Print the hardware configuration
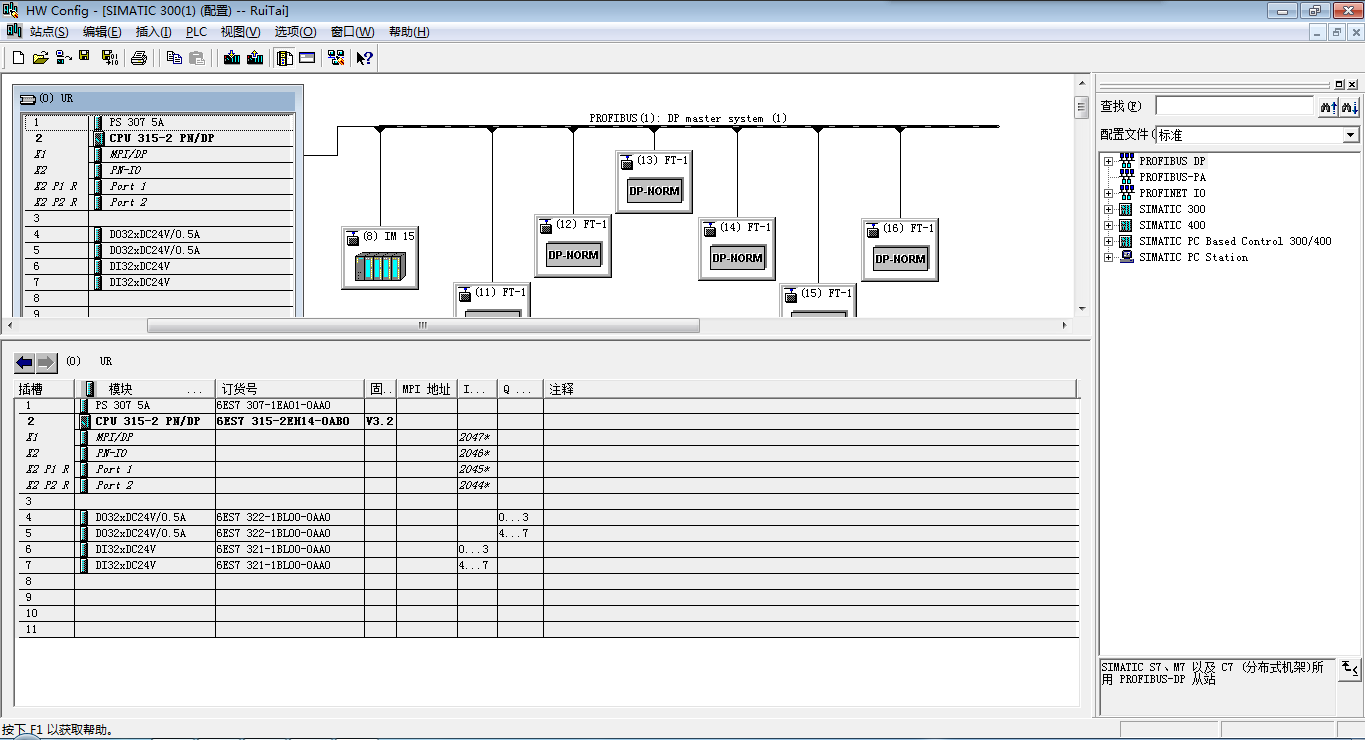The width and height of the screenshot is (1365, 740). (139, 58)
